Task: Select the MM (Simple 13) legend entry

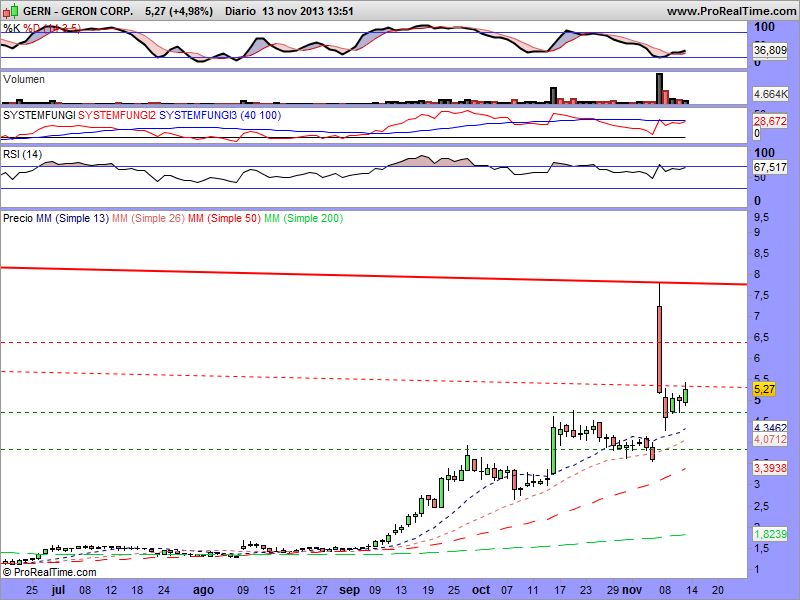Action: [x=72, y=218]
